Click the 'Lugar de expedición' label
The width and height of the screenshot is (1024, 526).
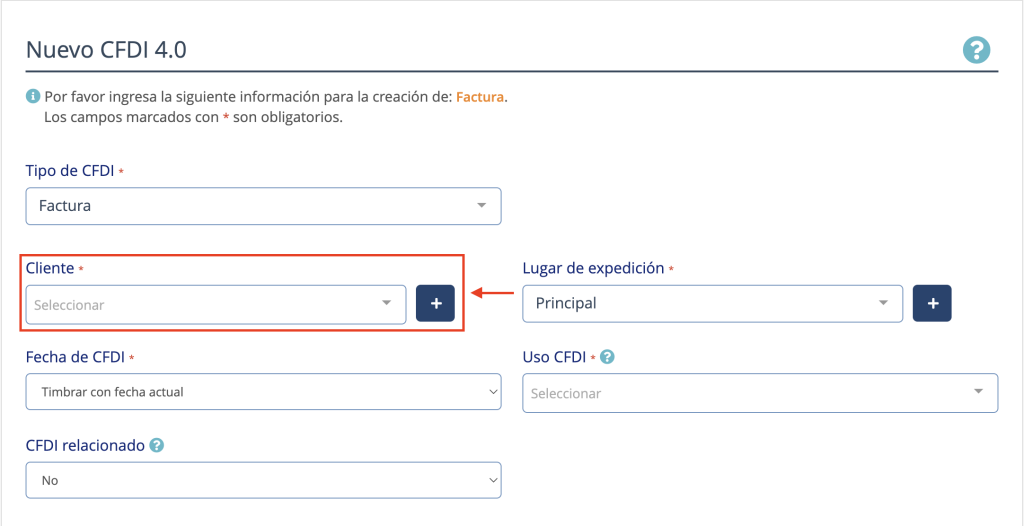point(593,268)
